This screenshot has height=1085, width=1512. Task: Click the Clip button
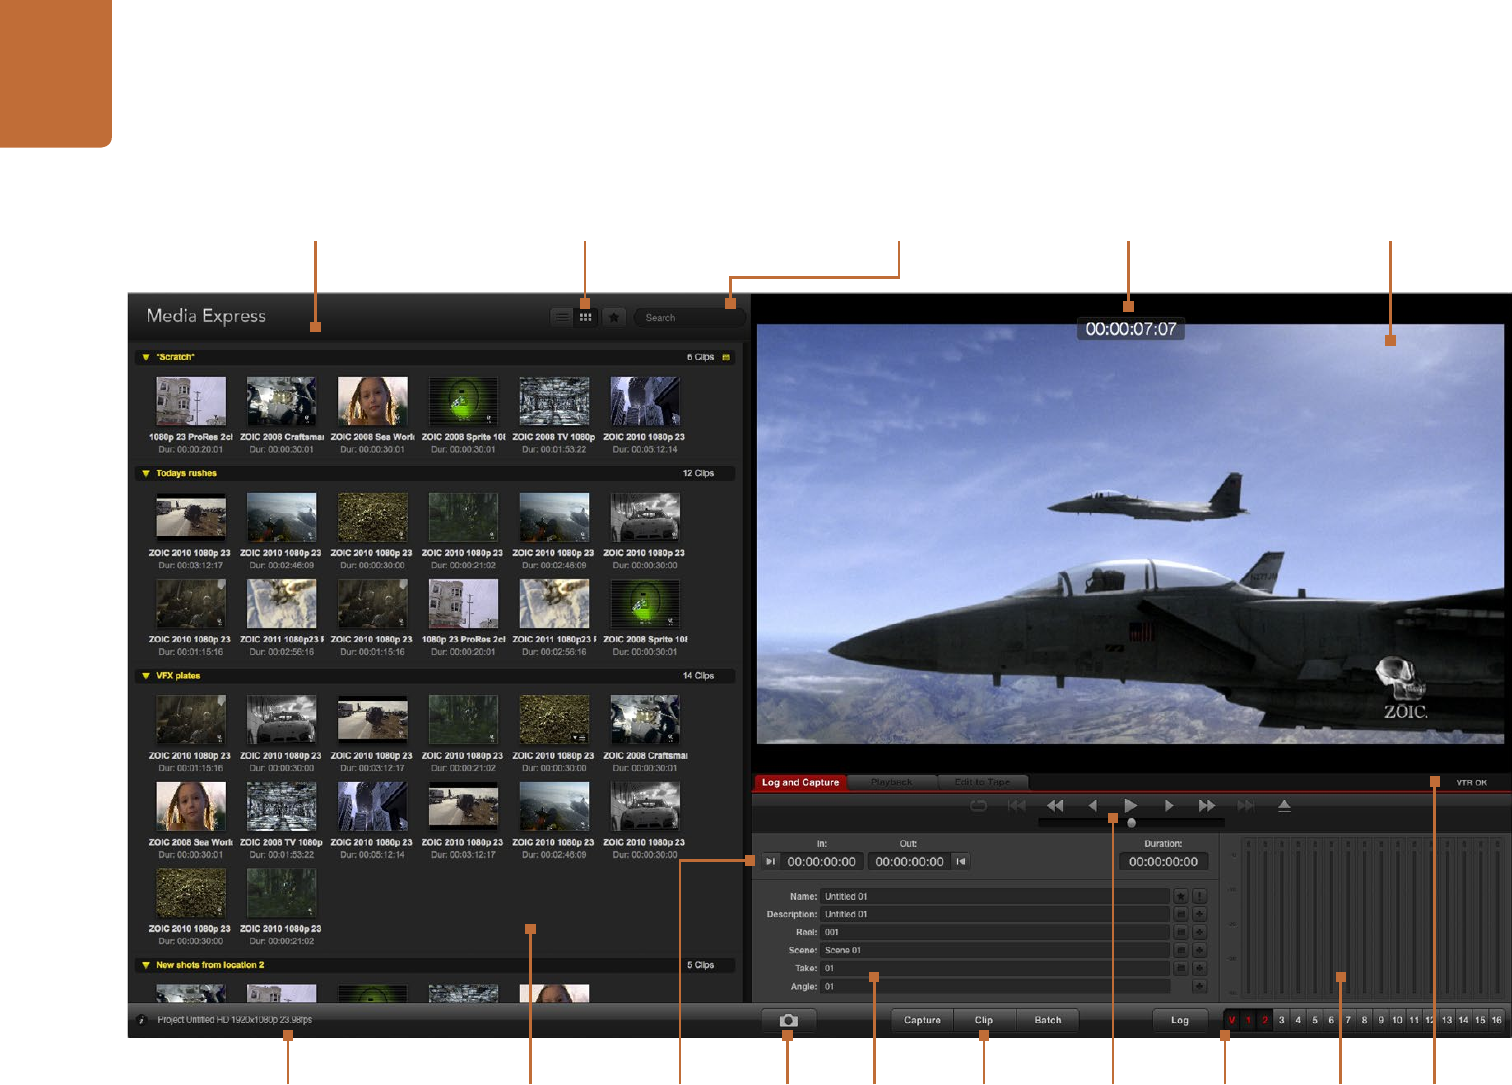984,1021
